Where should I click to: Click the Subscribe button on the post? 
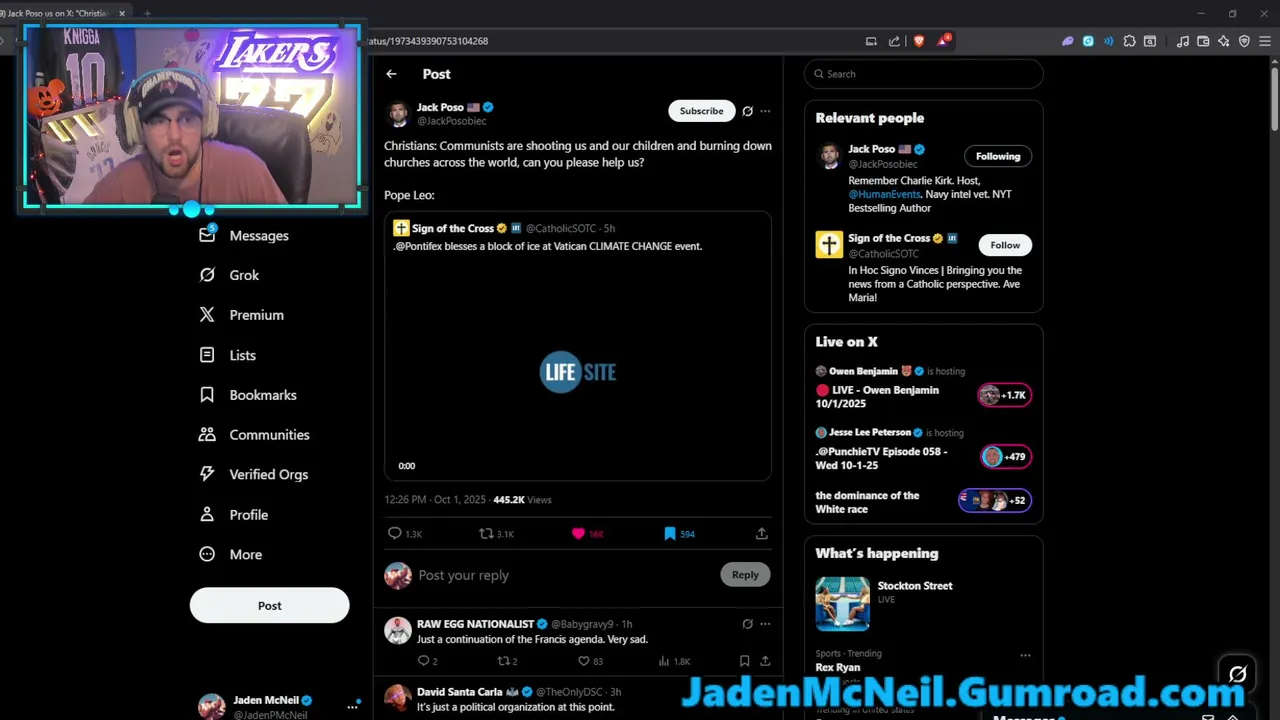(x=701, y=111)
